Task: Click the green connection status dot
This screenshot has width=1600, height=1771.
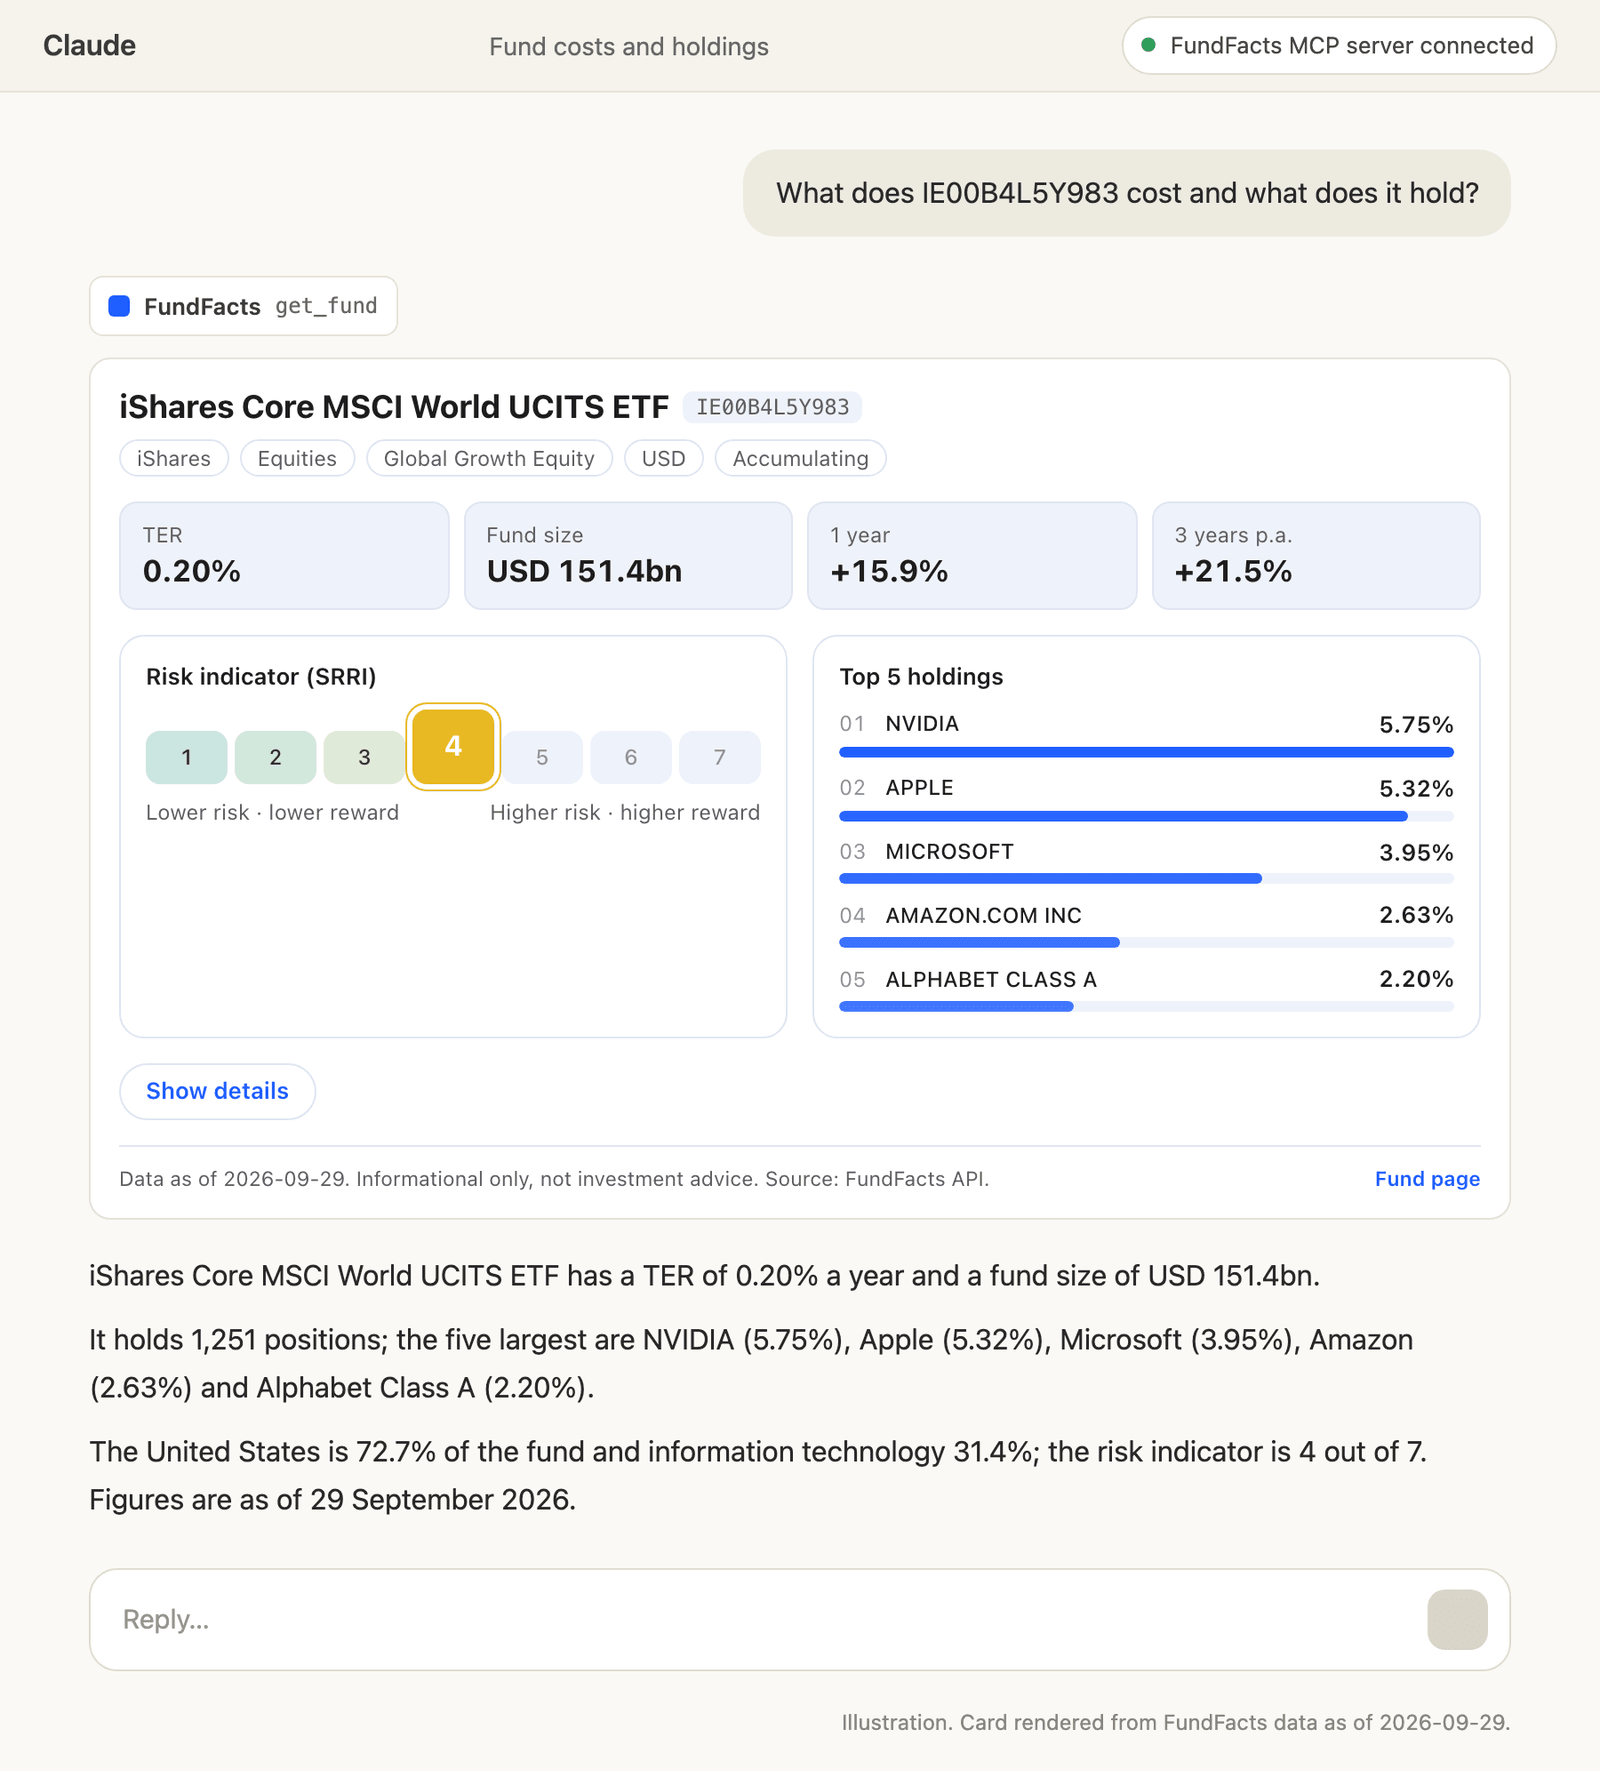Action: pyautogui.click(x=1149, y=45)
